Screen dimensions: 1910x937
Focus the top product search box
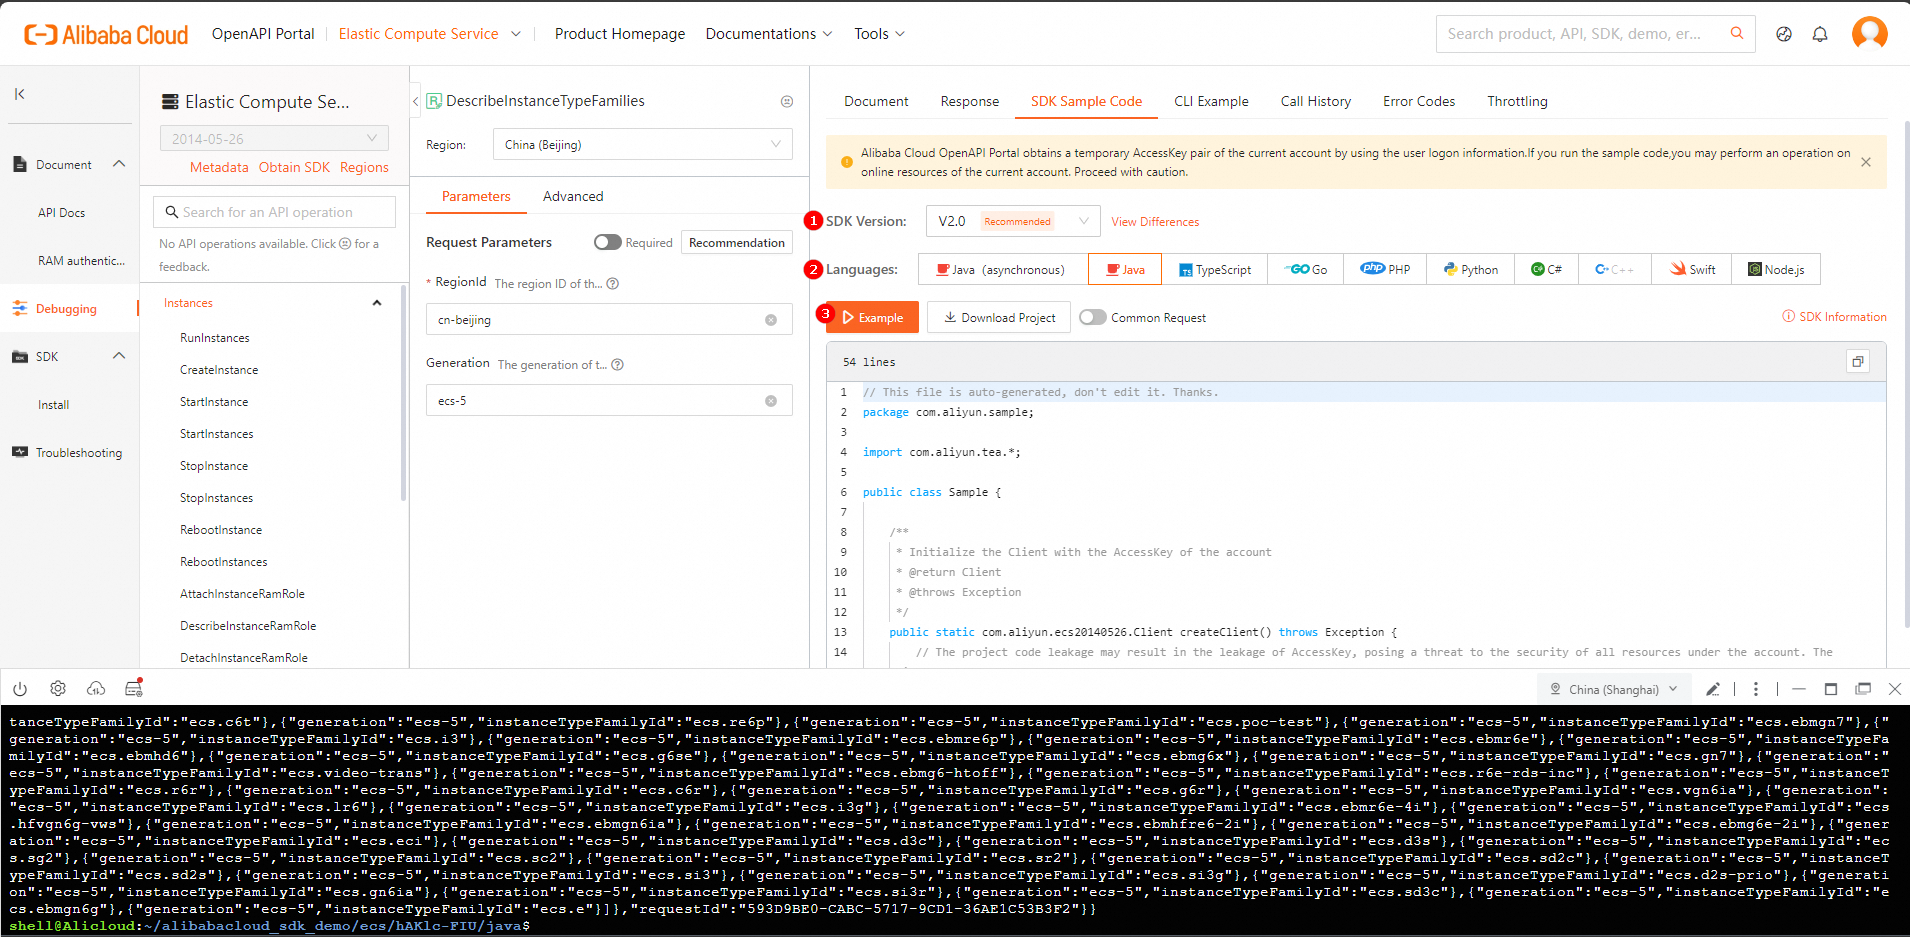pos(1596,34)
